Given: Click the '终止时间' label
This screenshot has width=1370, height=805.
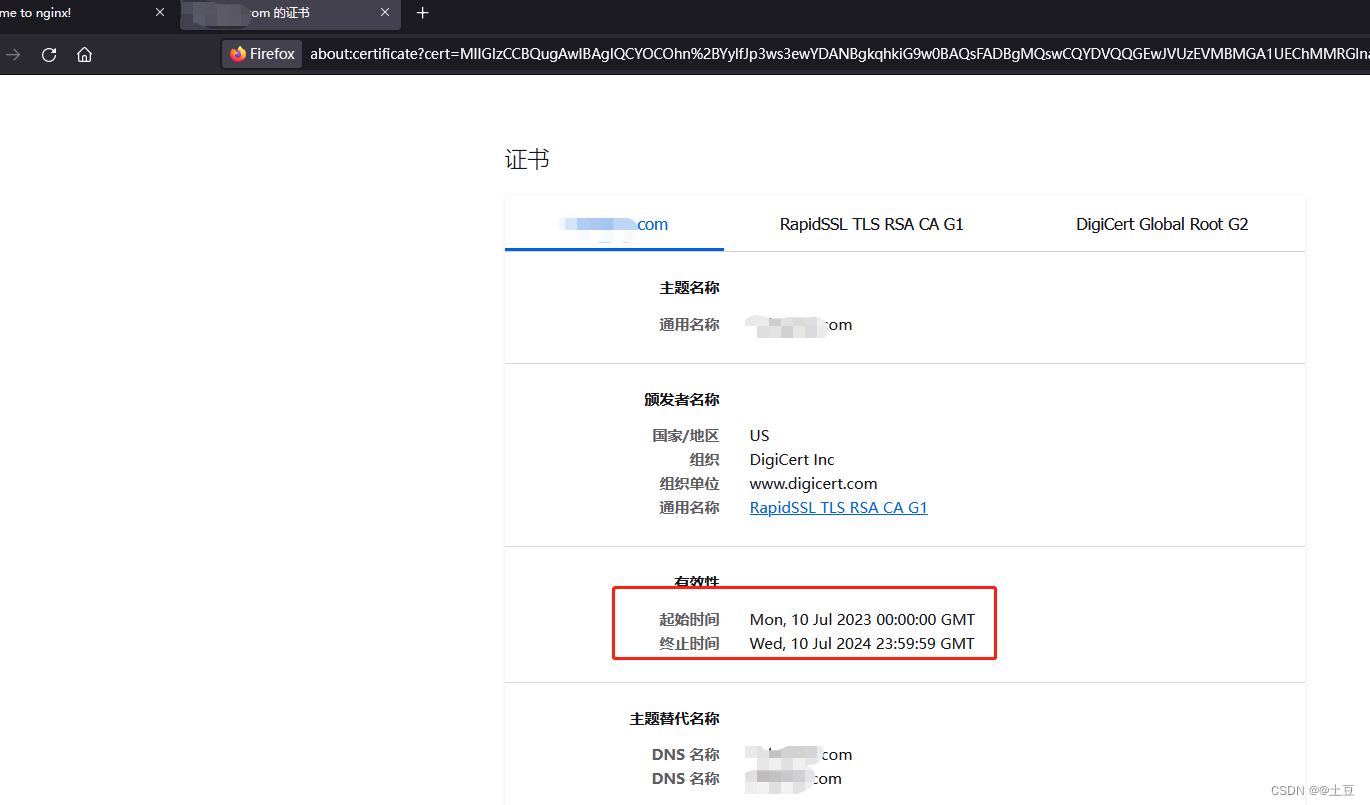Looking at the screenshot, I should (689, 644).
